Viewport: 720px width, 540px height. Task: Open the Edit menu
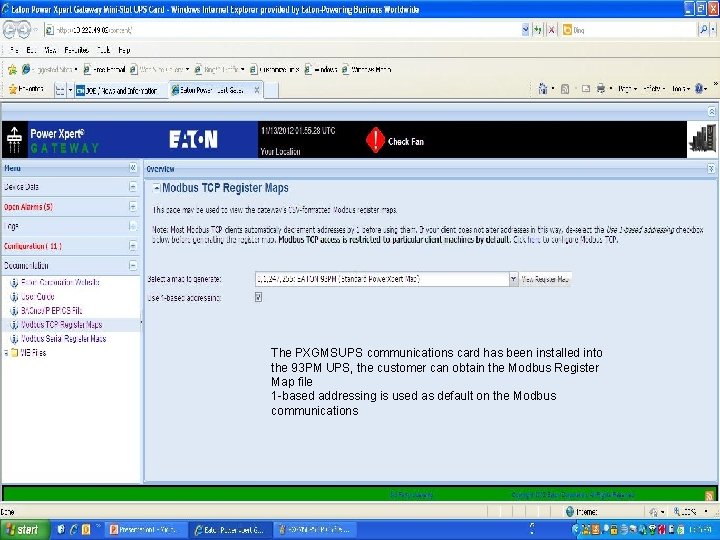(x=31, y=50)
